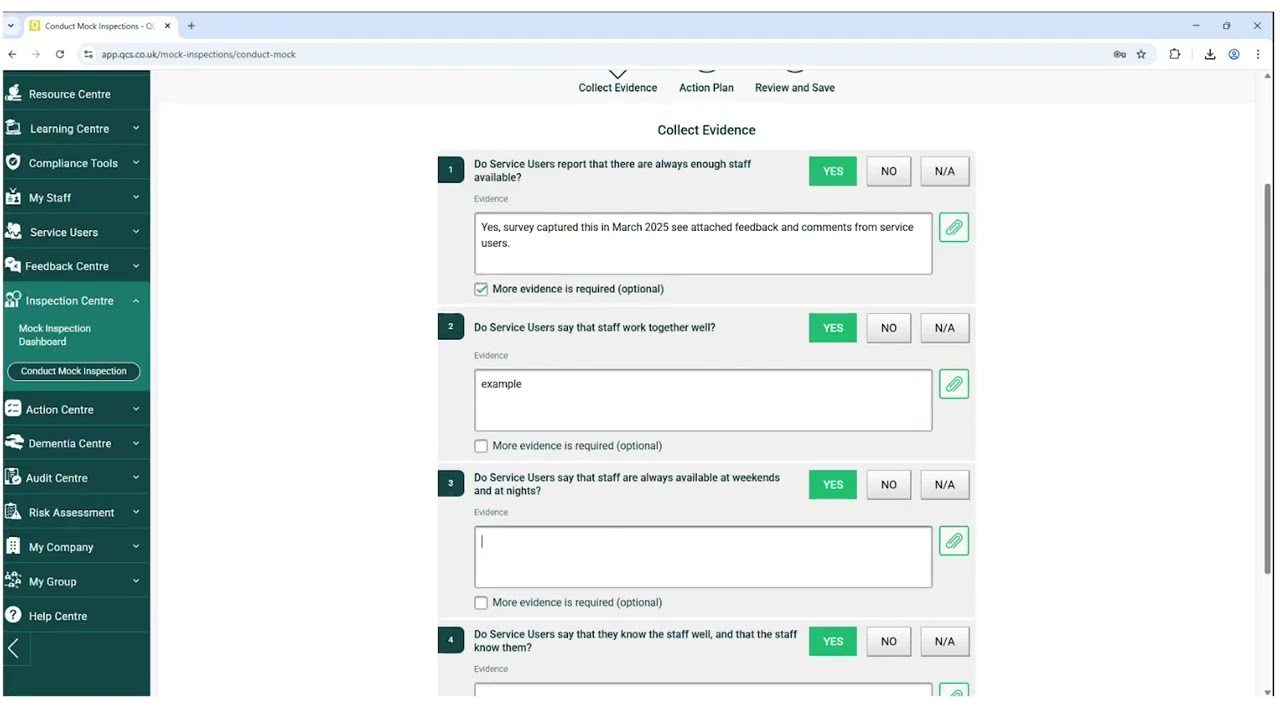The image size is (1280, 720).
Task: Open the Chrome profile icon
Action: (1234, 54)
